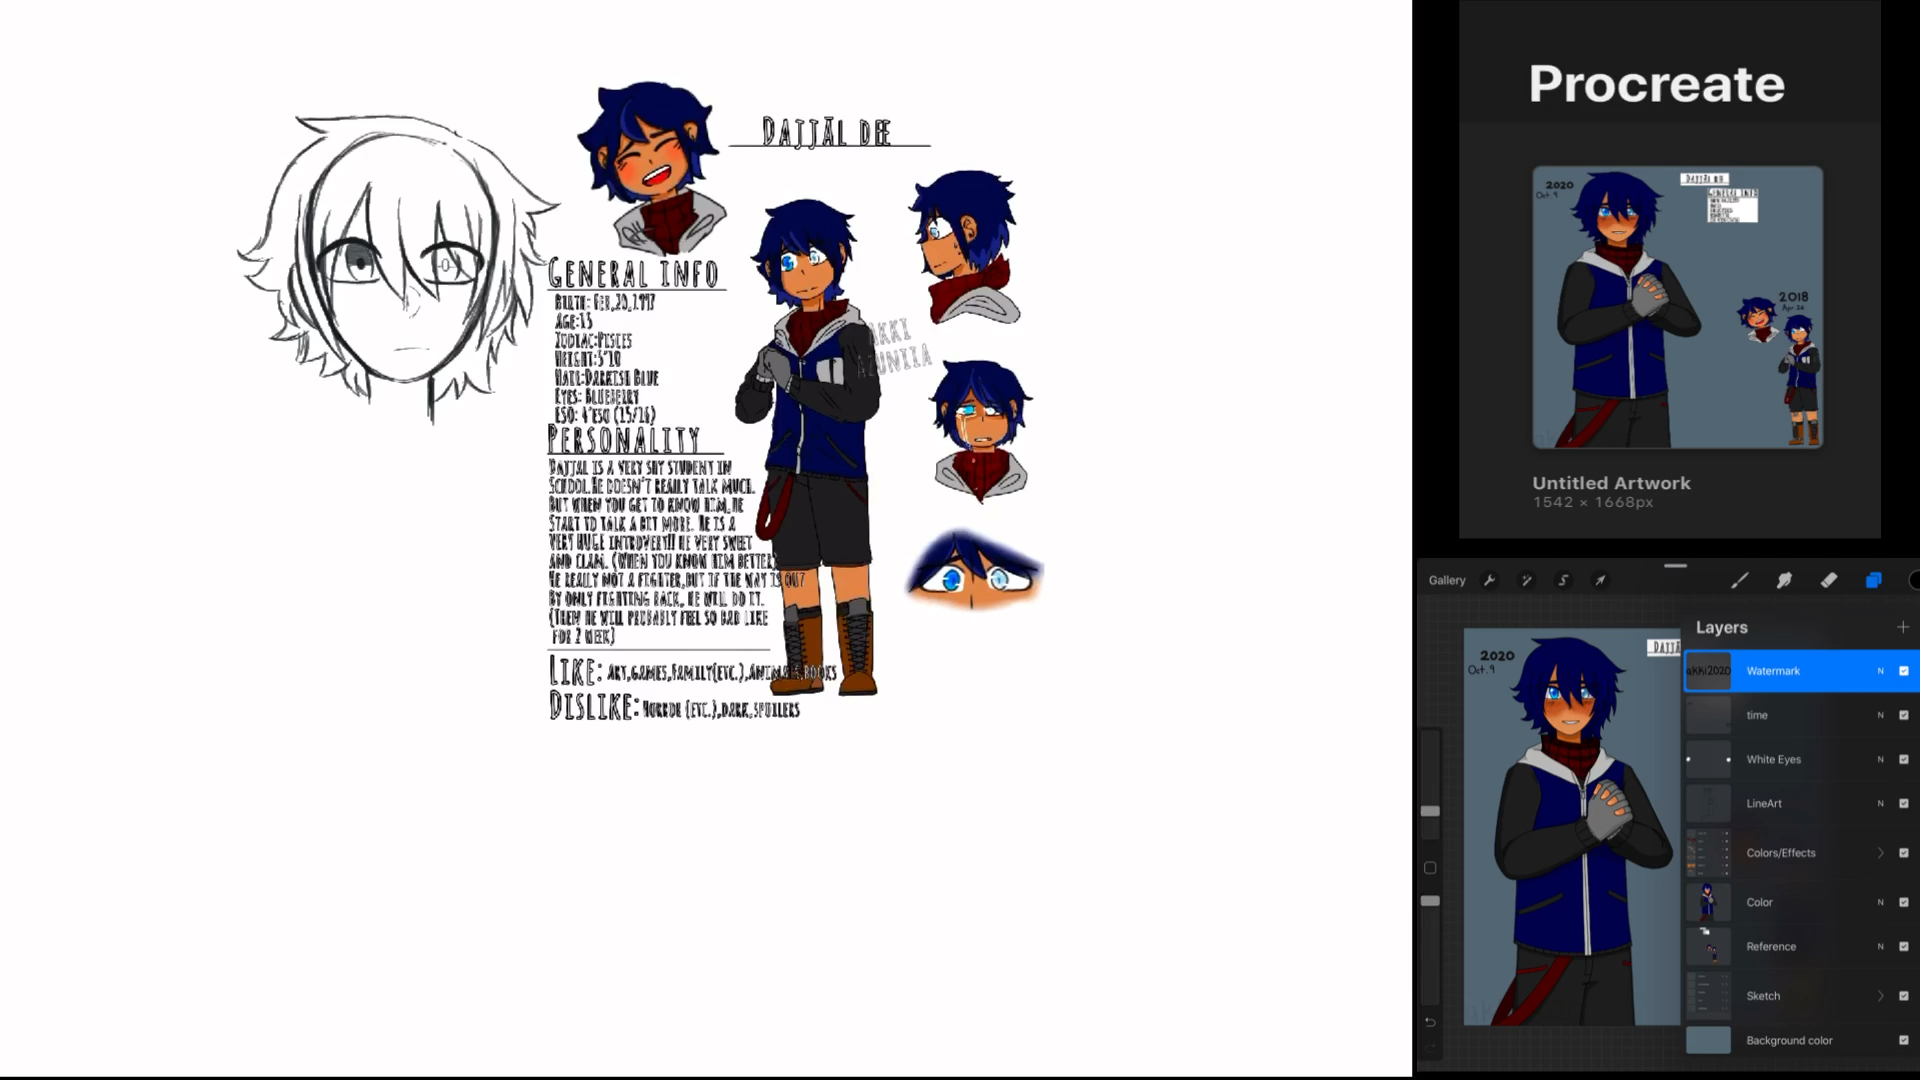Screen dimensions: 1920x1080
Task: Click the Layers panel heading
Action: coord(1722,627)
